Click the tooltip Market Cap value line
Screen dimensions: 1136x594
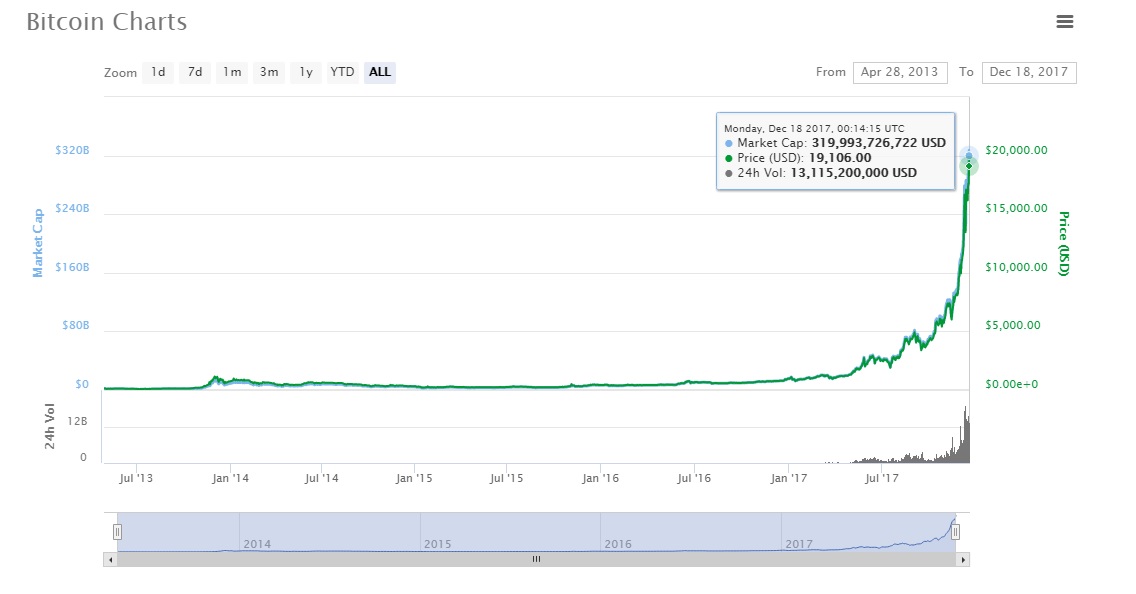(x=835, y=143)
